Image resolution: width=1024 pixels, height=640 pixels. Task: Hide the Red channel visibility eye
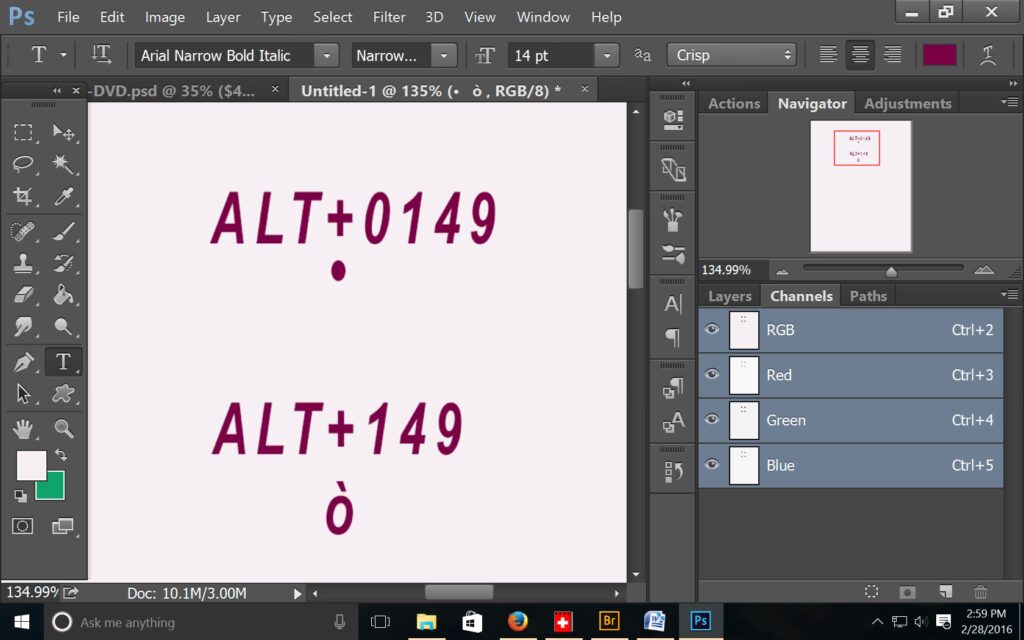click(x=712, y=375)
